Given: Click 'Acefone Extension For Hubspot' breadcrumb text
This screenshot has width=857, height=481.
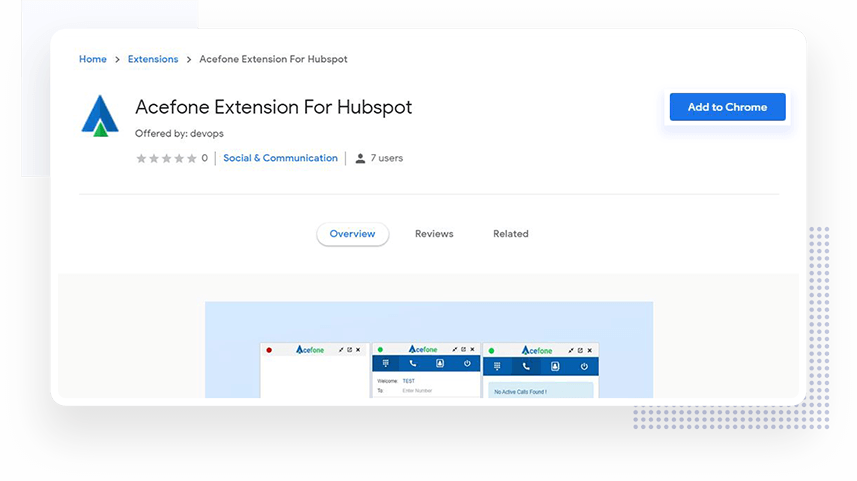Looking at the screenshot, I should pos(273,59).
